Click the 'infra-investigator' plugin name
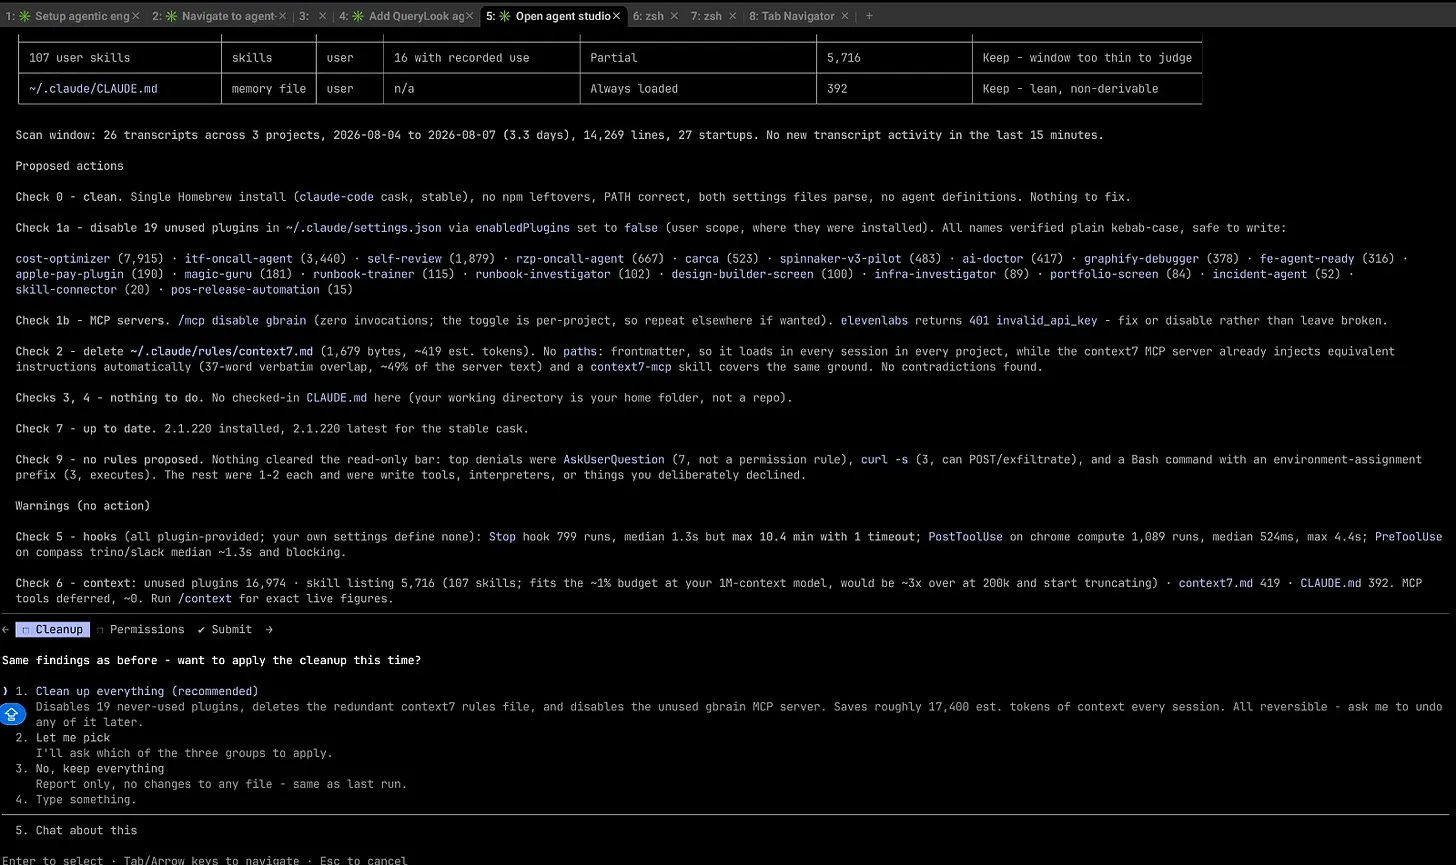The width and height of the screenshot is (1456, 865). 935,274
